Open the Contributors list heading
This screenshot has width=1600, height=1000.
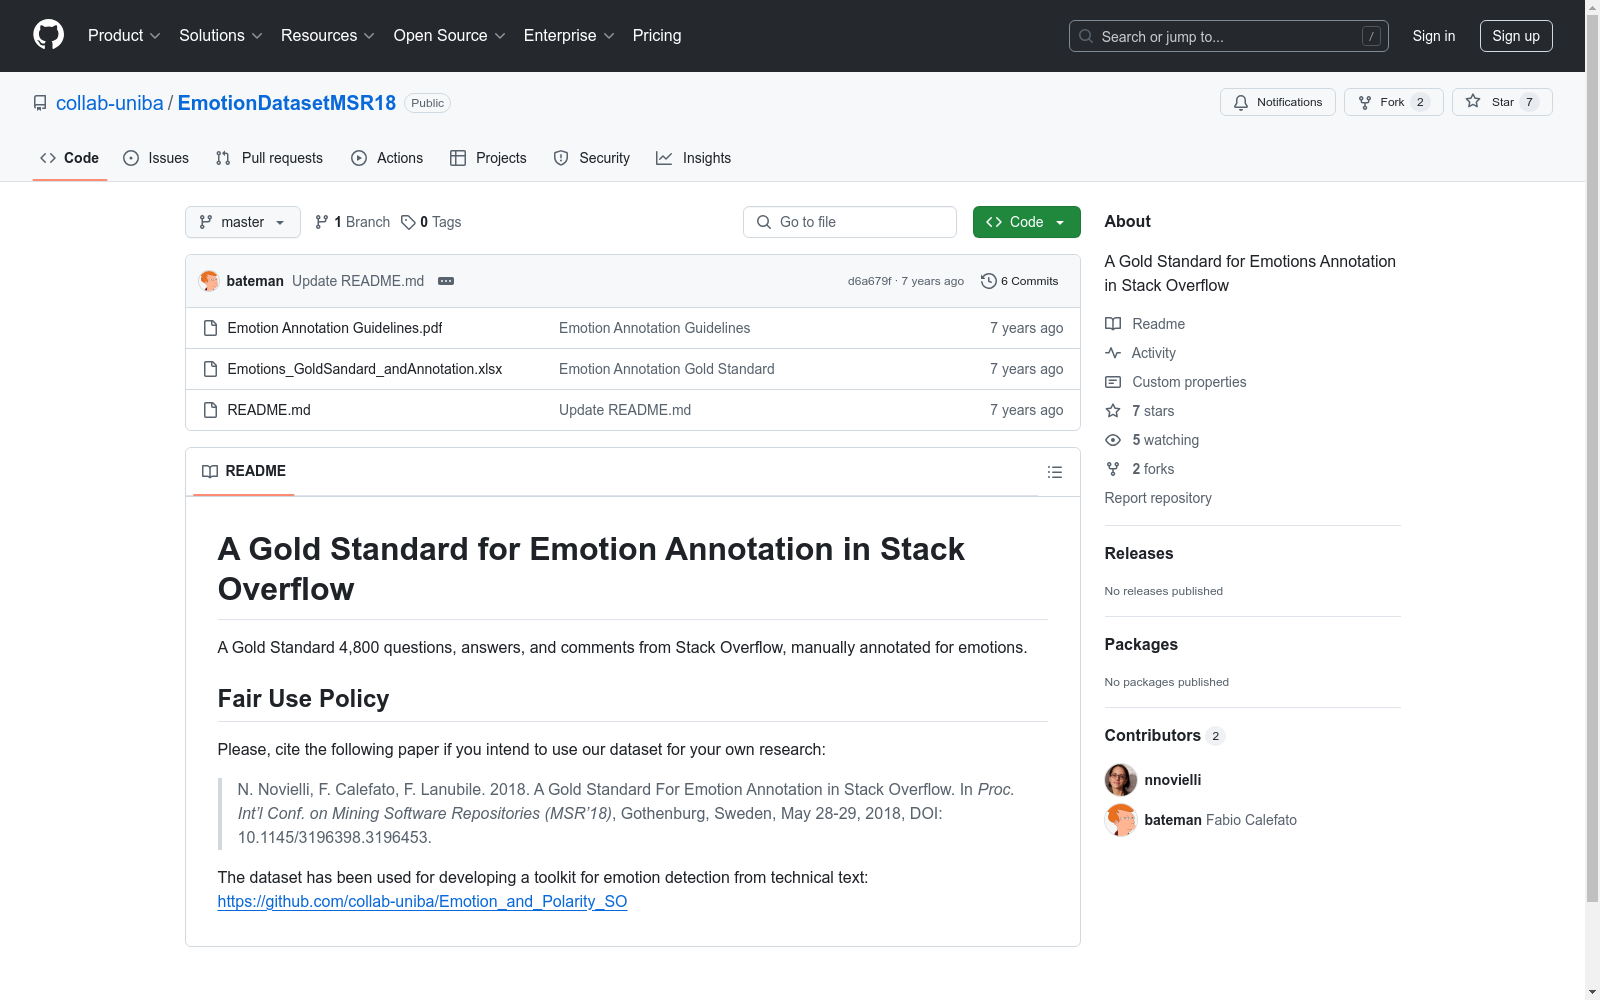[1165, 735]
